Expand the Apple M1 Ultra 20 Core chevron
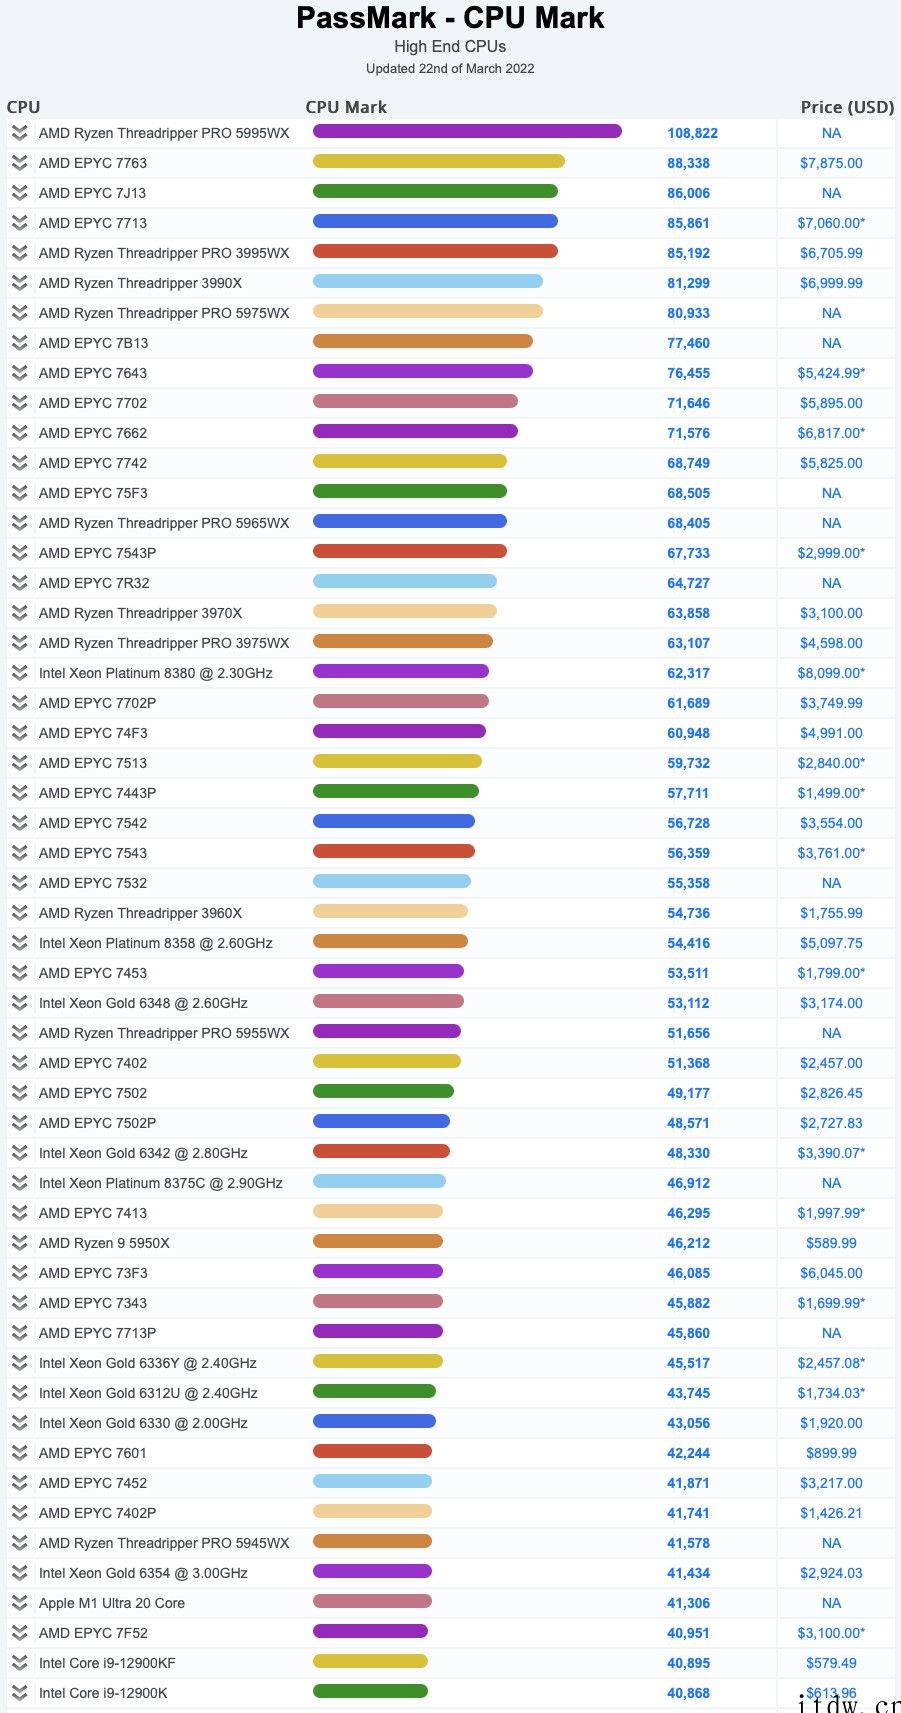Viewport: 901px width, 1713px height. 19,1603
